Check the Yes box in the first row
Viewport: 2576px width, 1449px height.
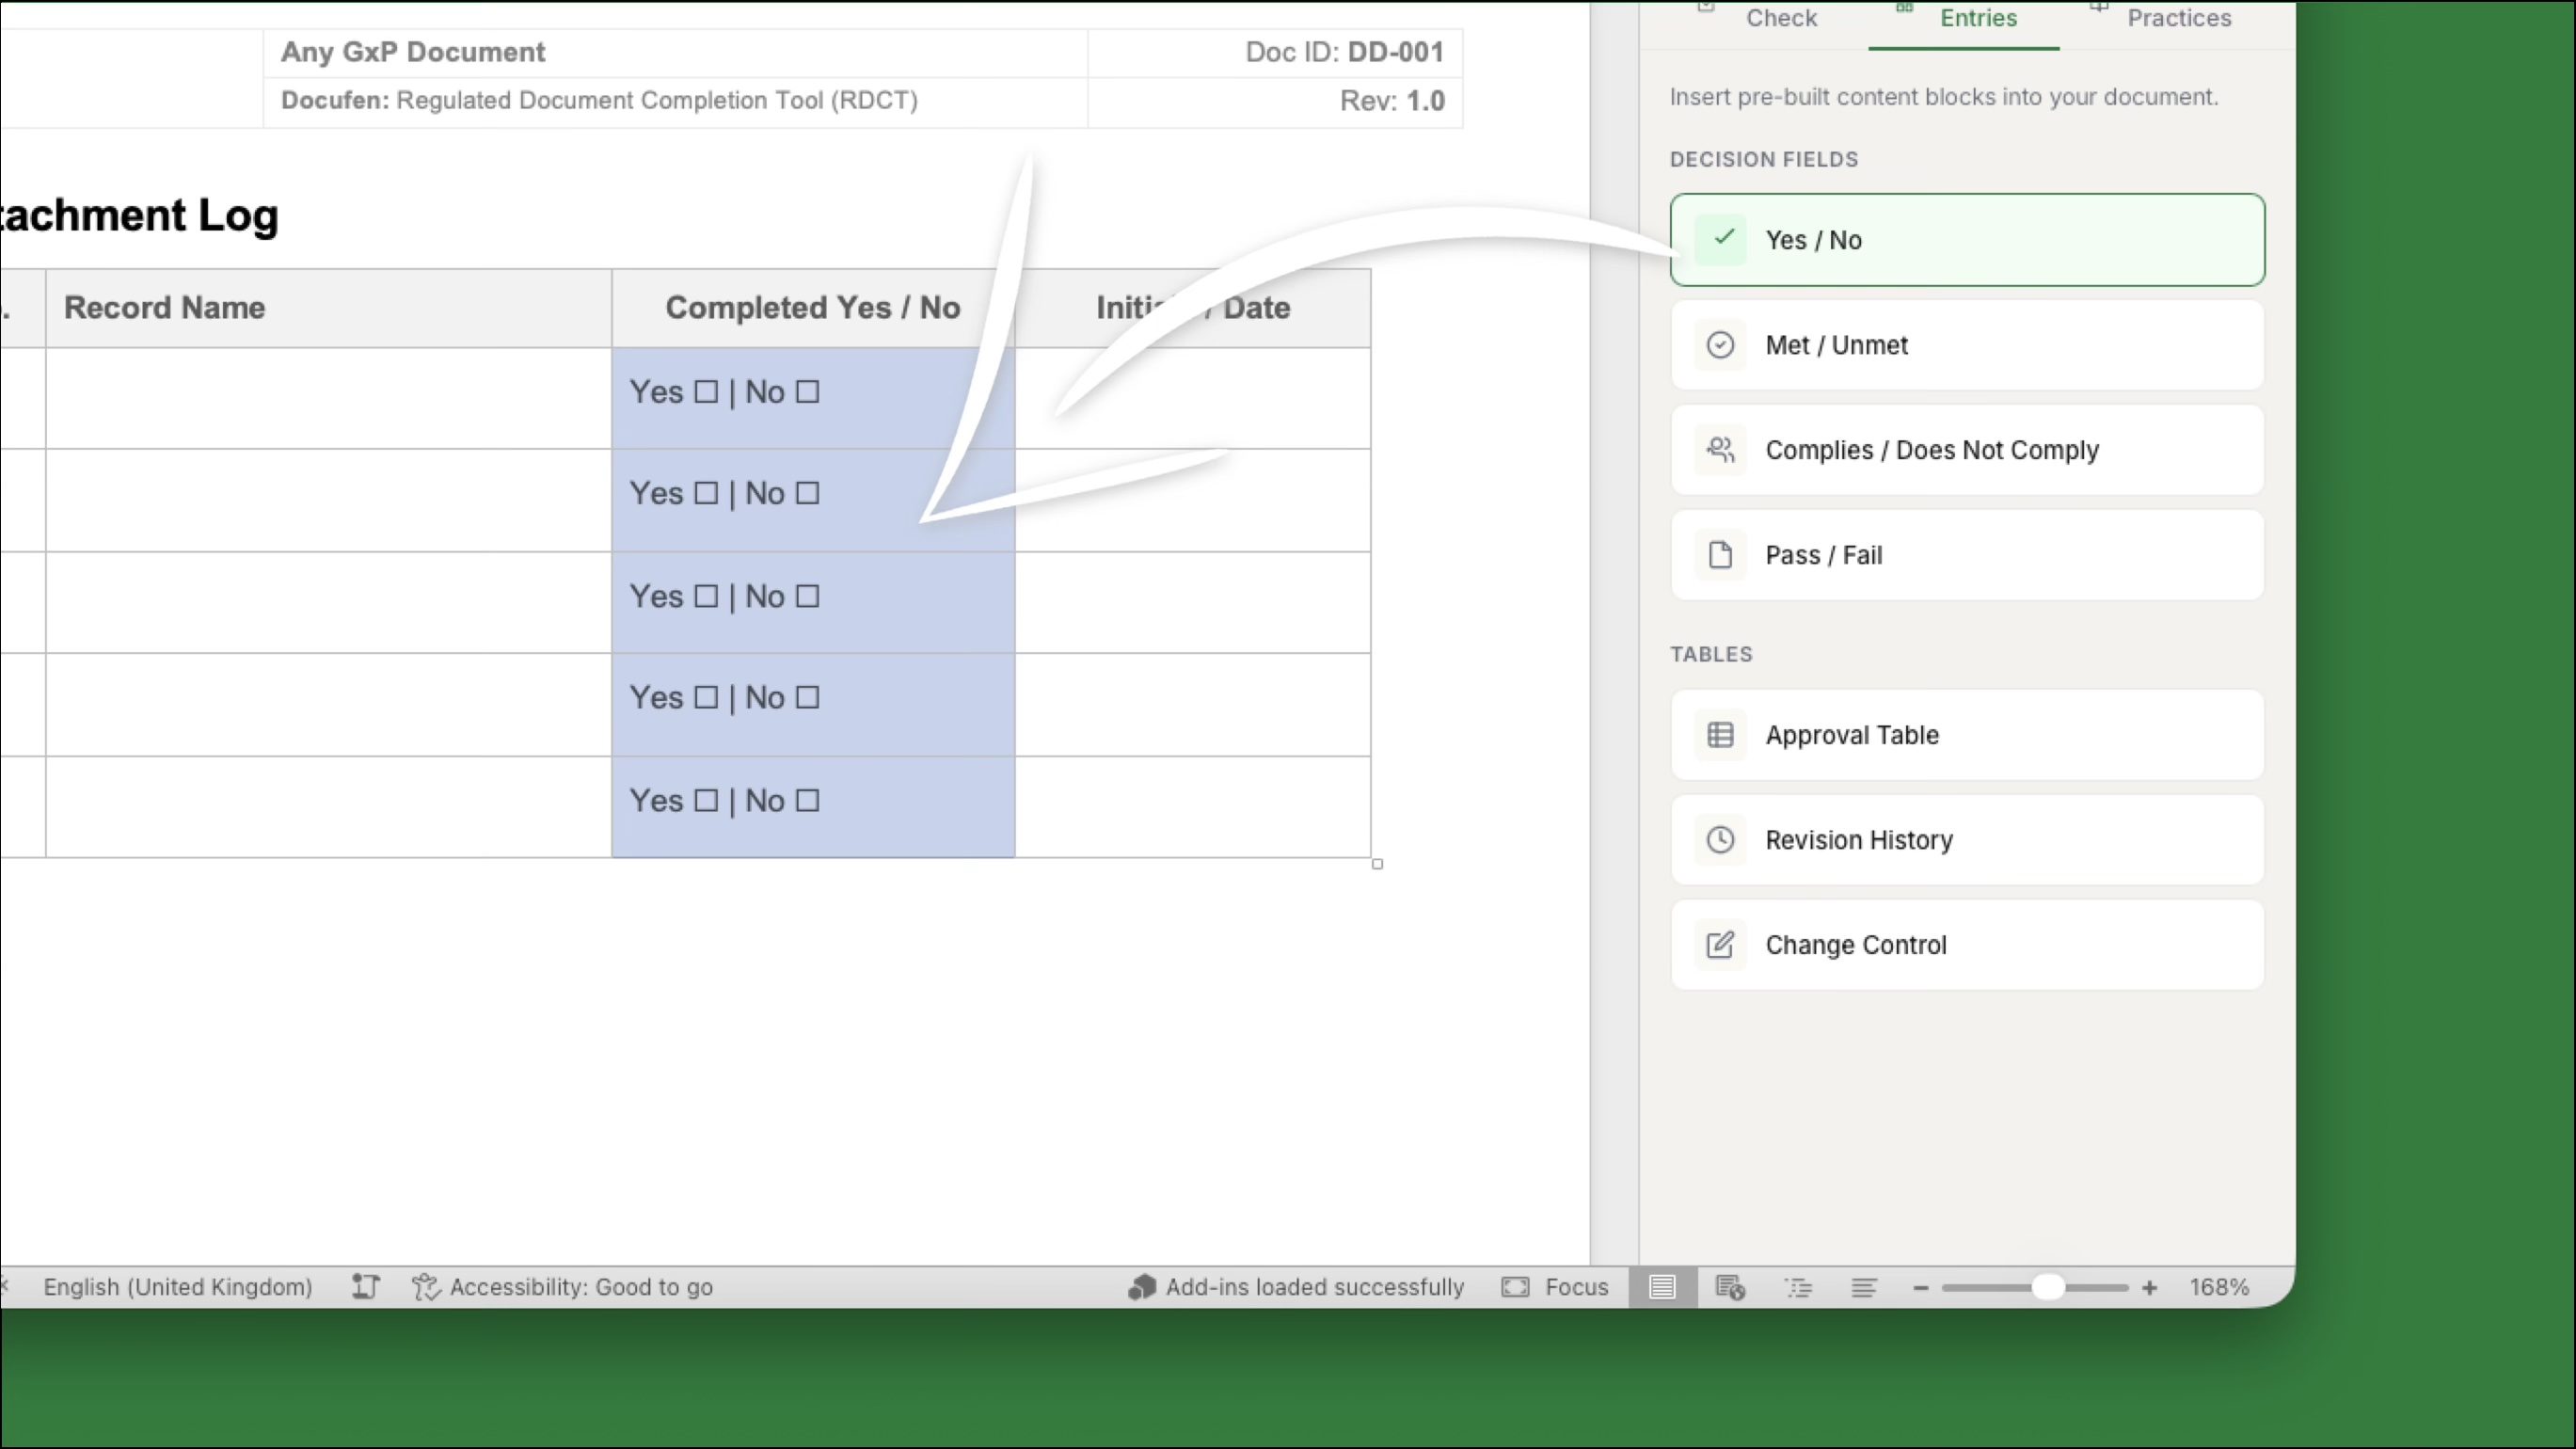705,392
